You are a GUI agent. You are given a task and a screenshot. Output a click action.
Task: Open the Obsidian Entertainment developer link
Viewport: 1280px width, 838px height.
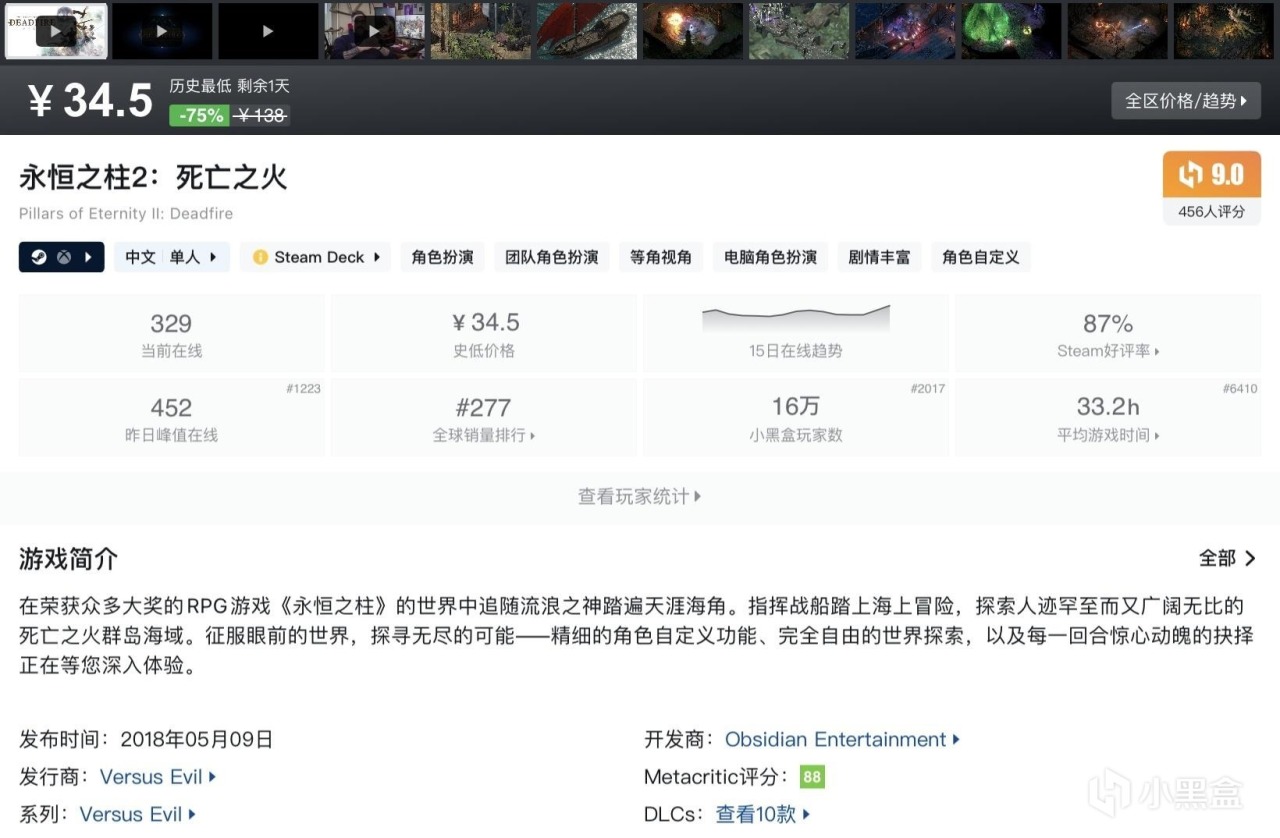pos(842,740)
